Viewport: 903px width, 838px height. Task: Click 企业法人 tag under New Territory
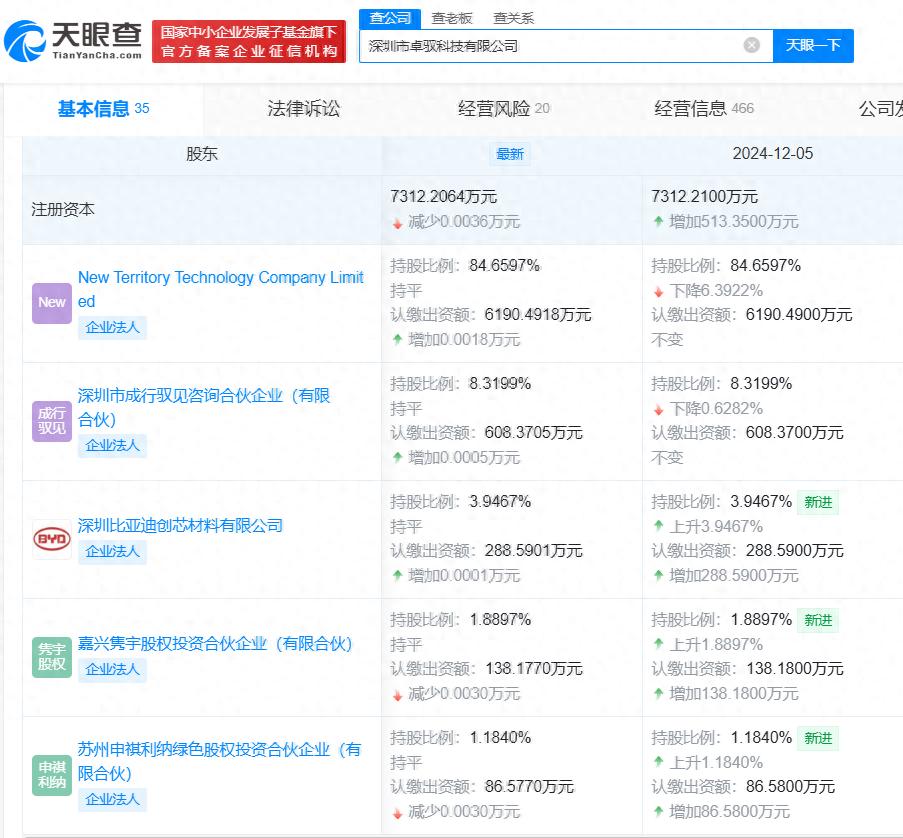pyautogui.click(x=112, y=327)
